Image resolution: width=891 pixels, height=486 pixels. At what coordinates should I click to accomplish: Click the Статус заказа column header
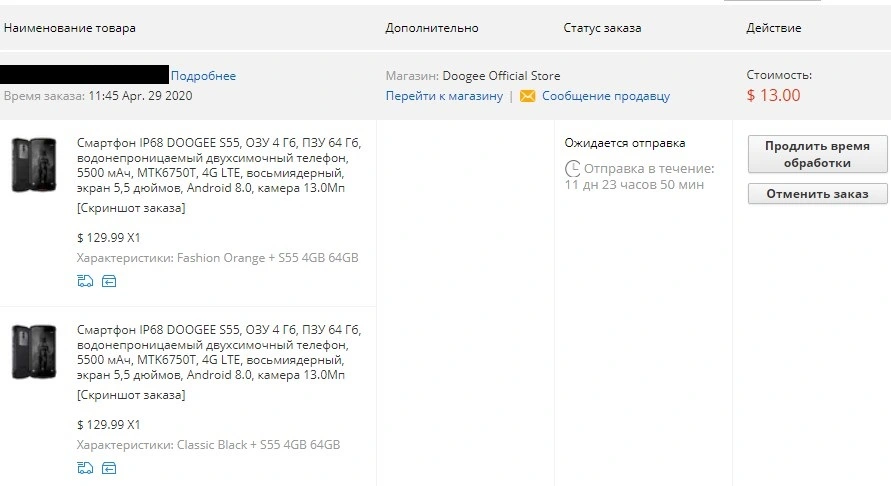602,28
